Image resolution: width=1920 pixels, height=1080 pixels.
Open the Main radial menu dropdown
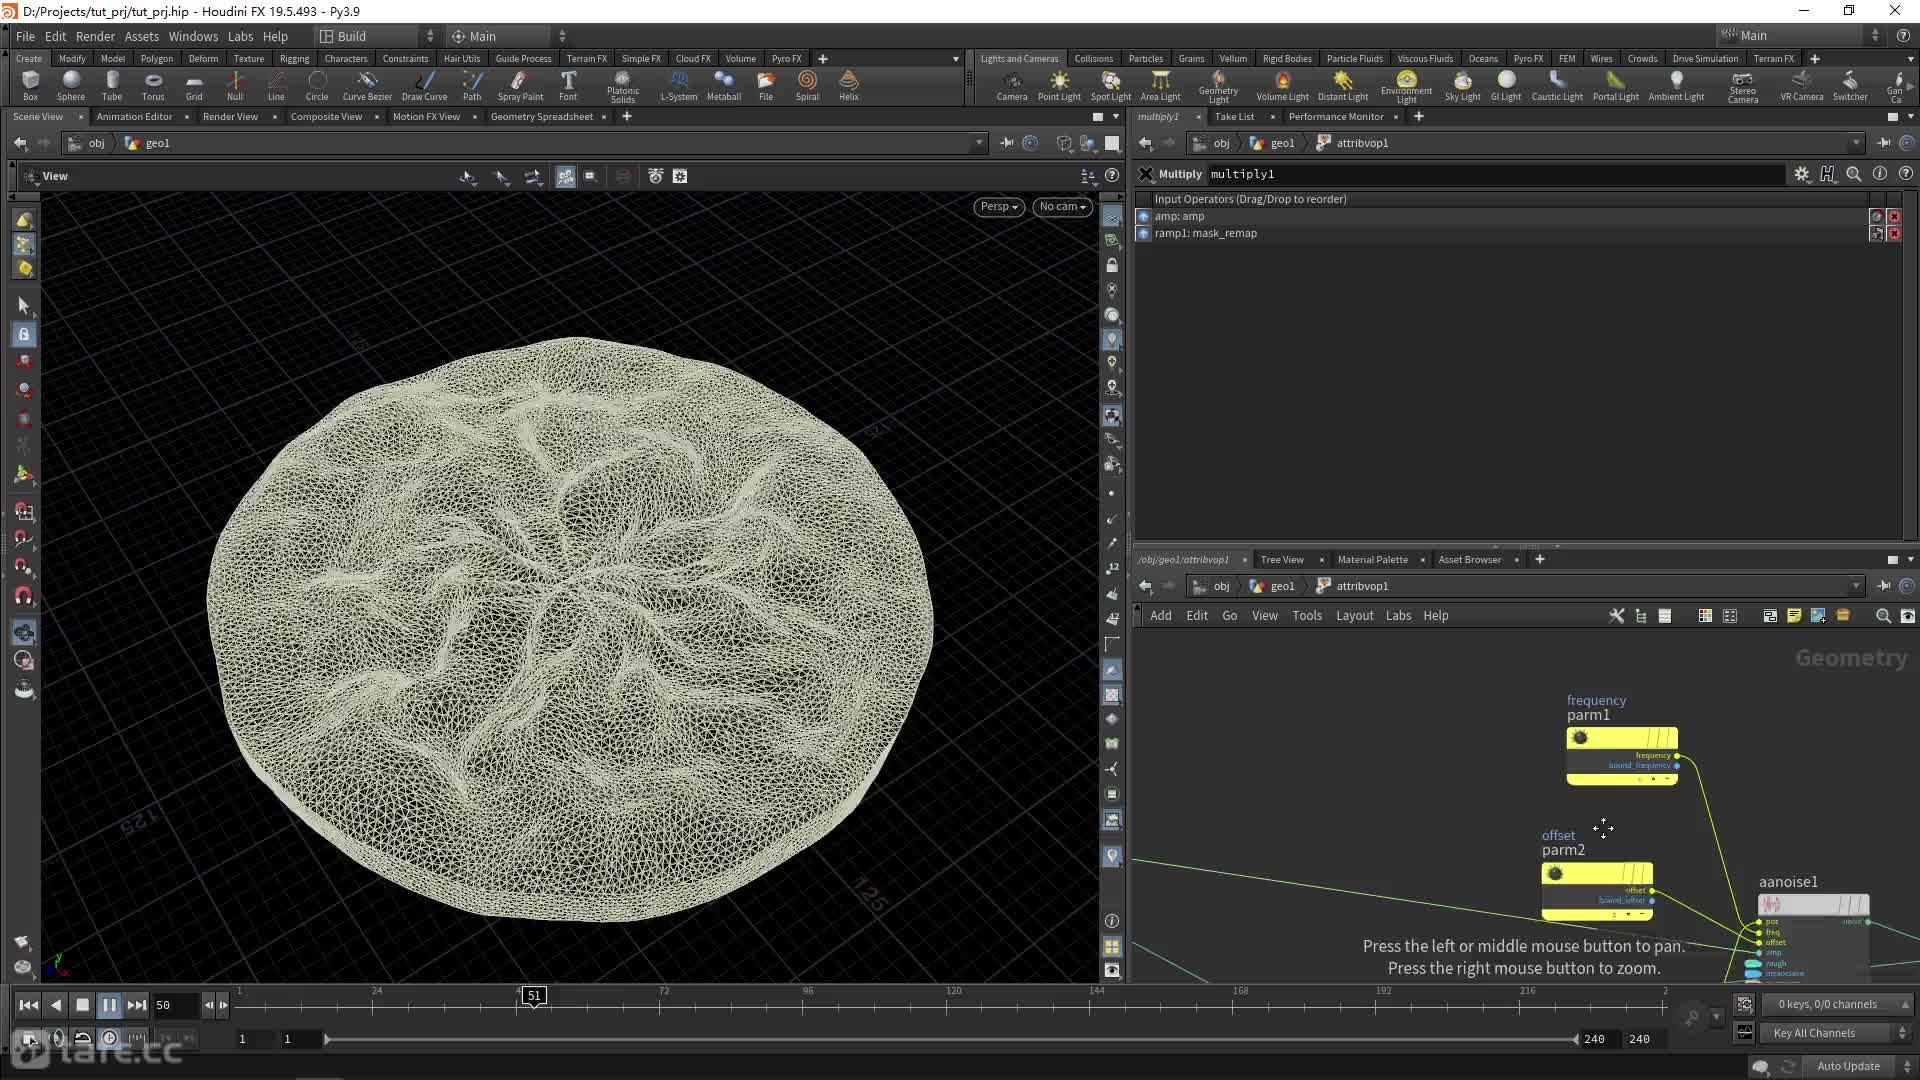click(x=508, y=36)
